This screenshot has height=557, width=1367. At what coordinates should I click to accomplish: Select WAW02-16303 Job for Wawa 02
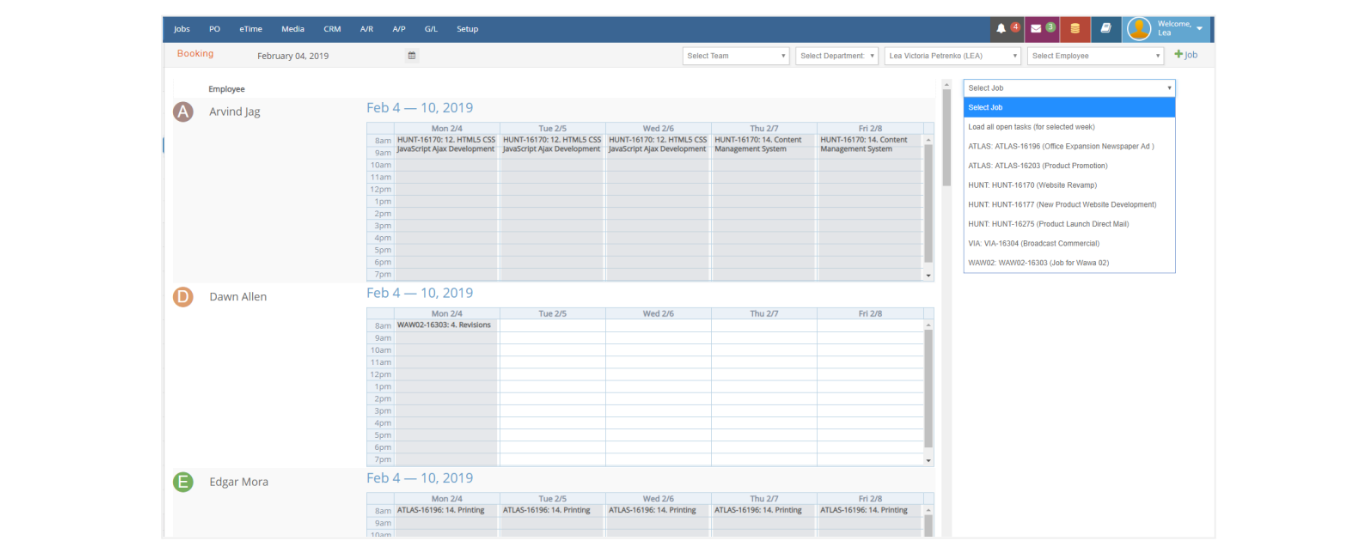(x=1069, y=263)
